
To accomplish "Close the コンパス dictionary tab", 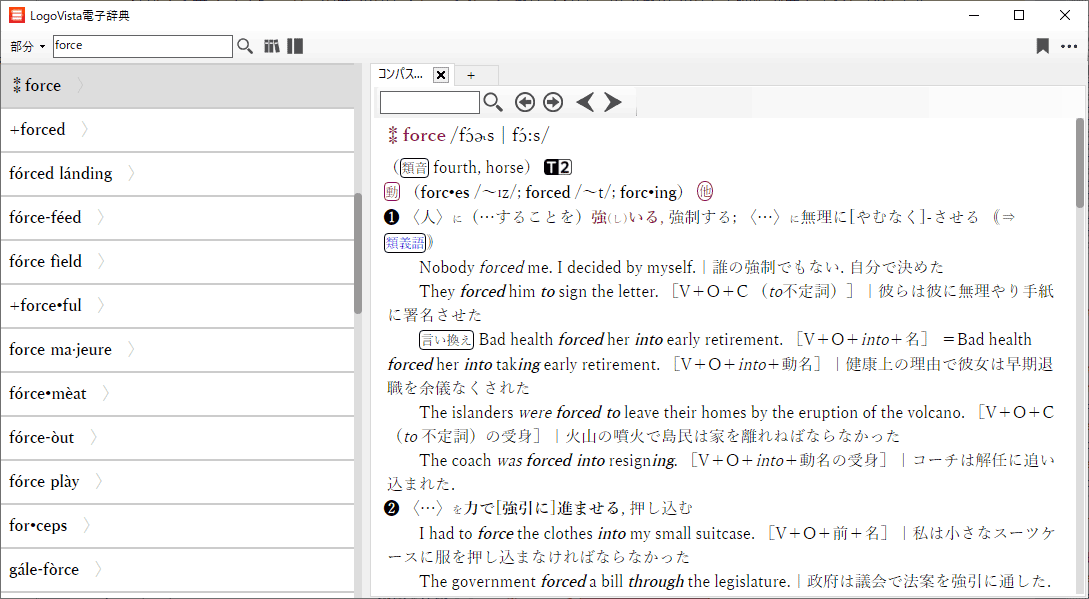I will (x=441, y=75).
